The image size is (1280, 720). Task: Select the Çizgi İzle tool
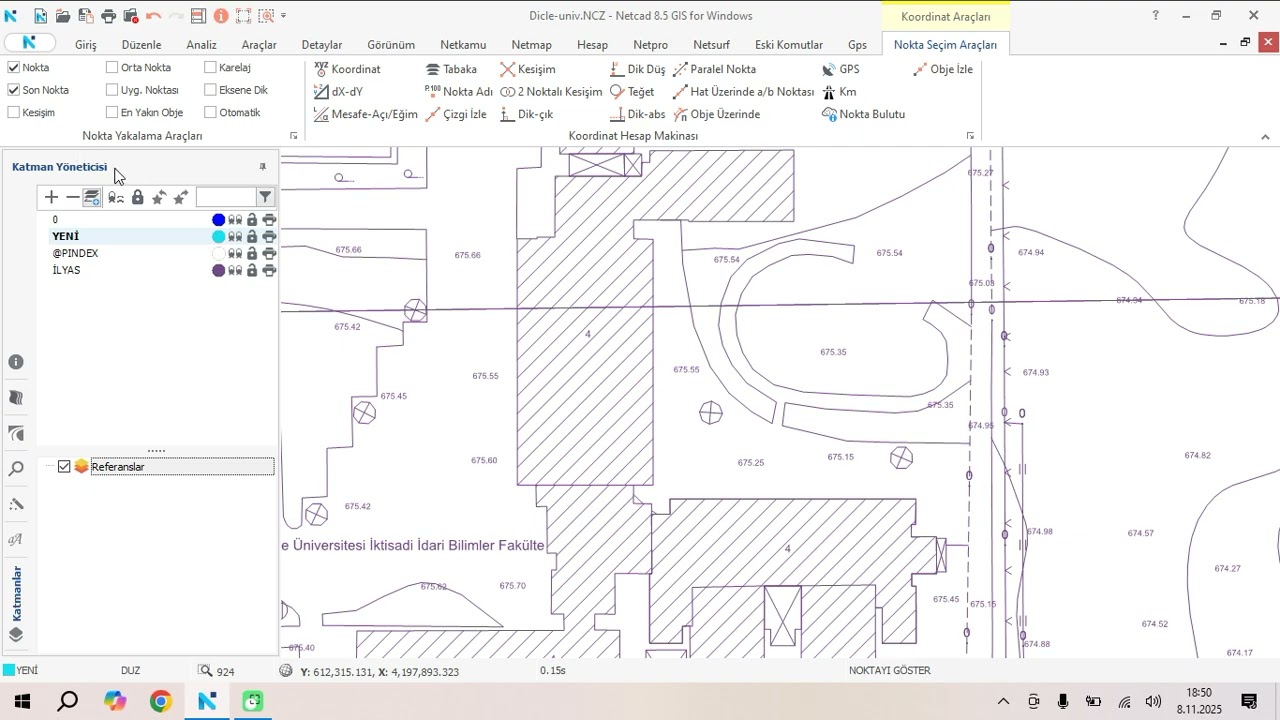coord(456,114)
